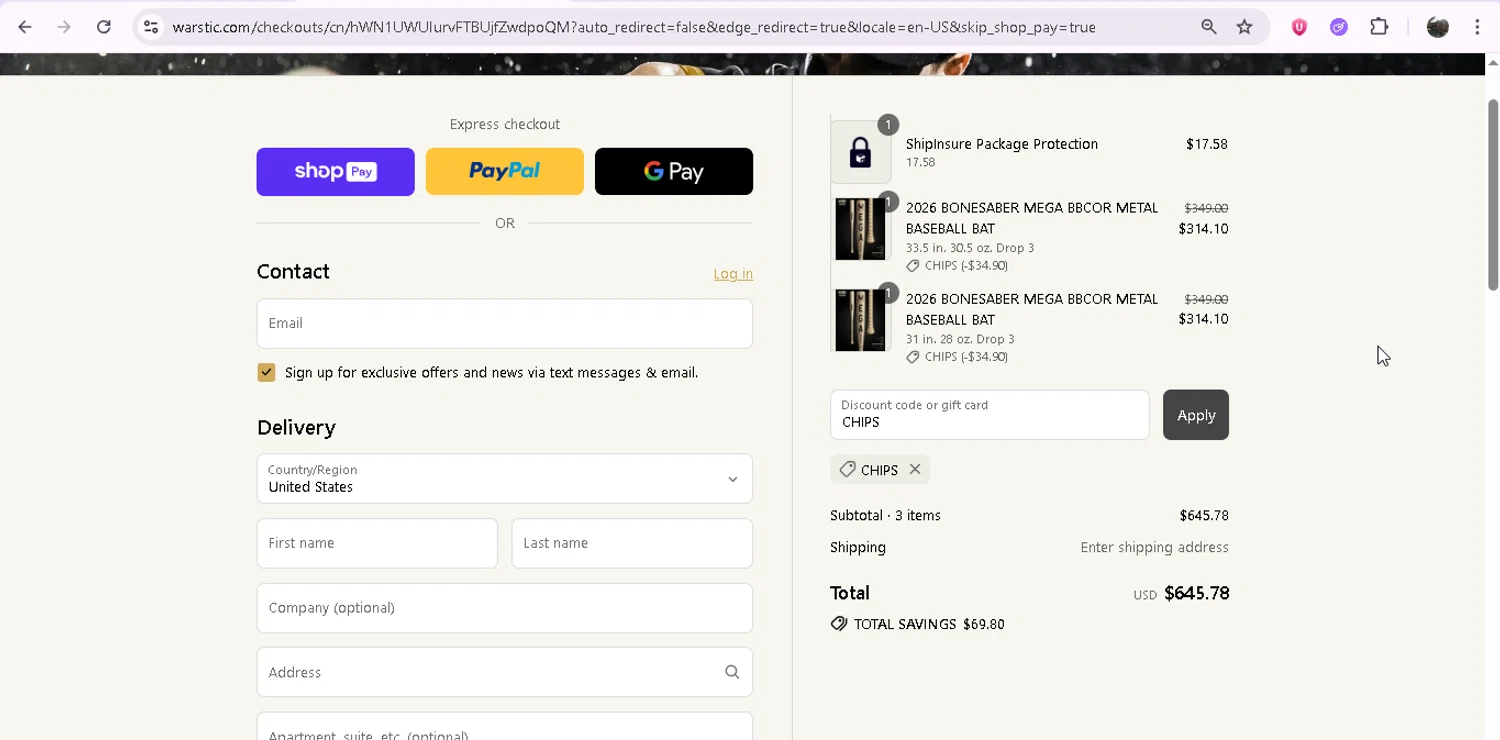This screenshot has height=740, width=1500.
Task: Click TOTAL SAVINGS $69.80 text
Action: [929, 624]
